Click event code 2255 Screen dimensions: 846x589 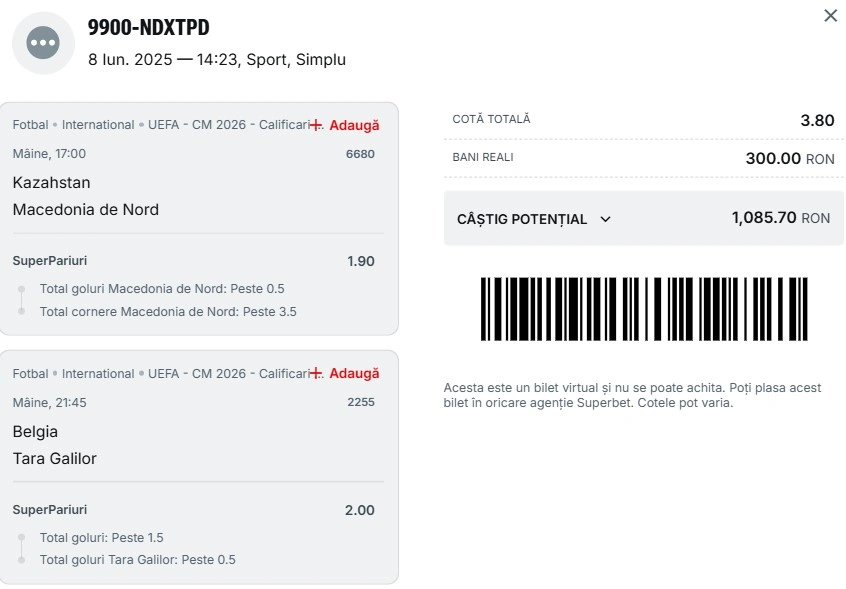point(360,402)
